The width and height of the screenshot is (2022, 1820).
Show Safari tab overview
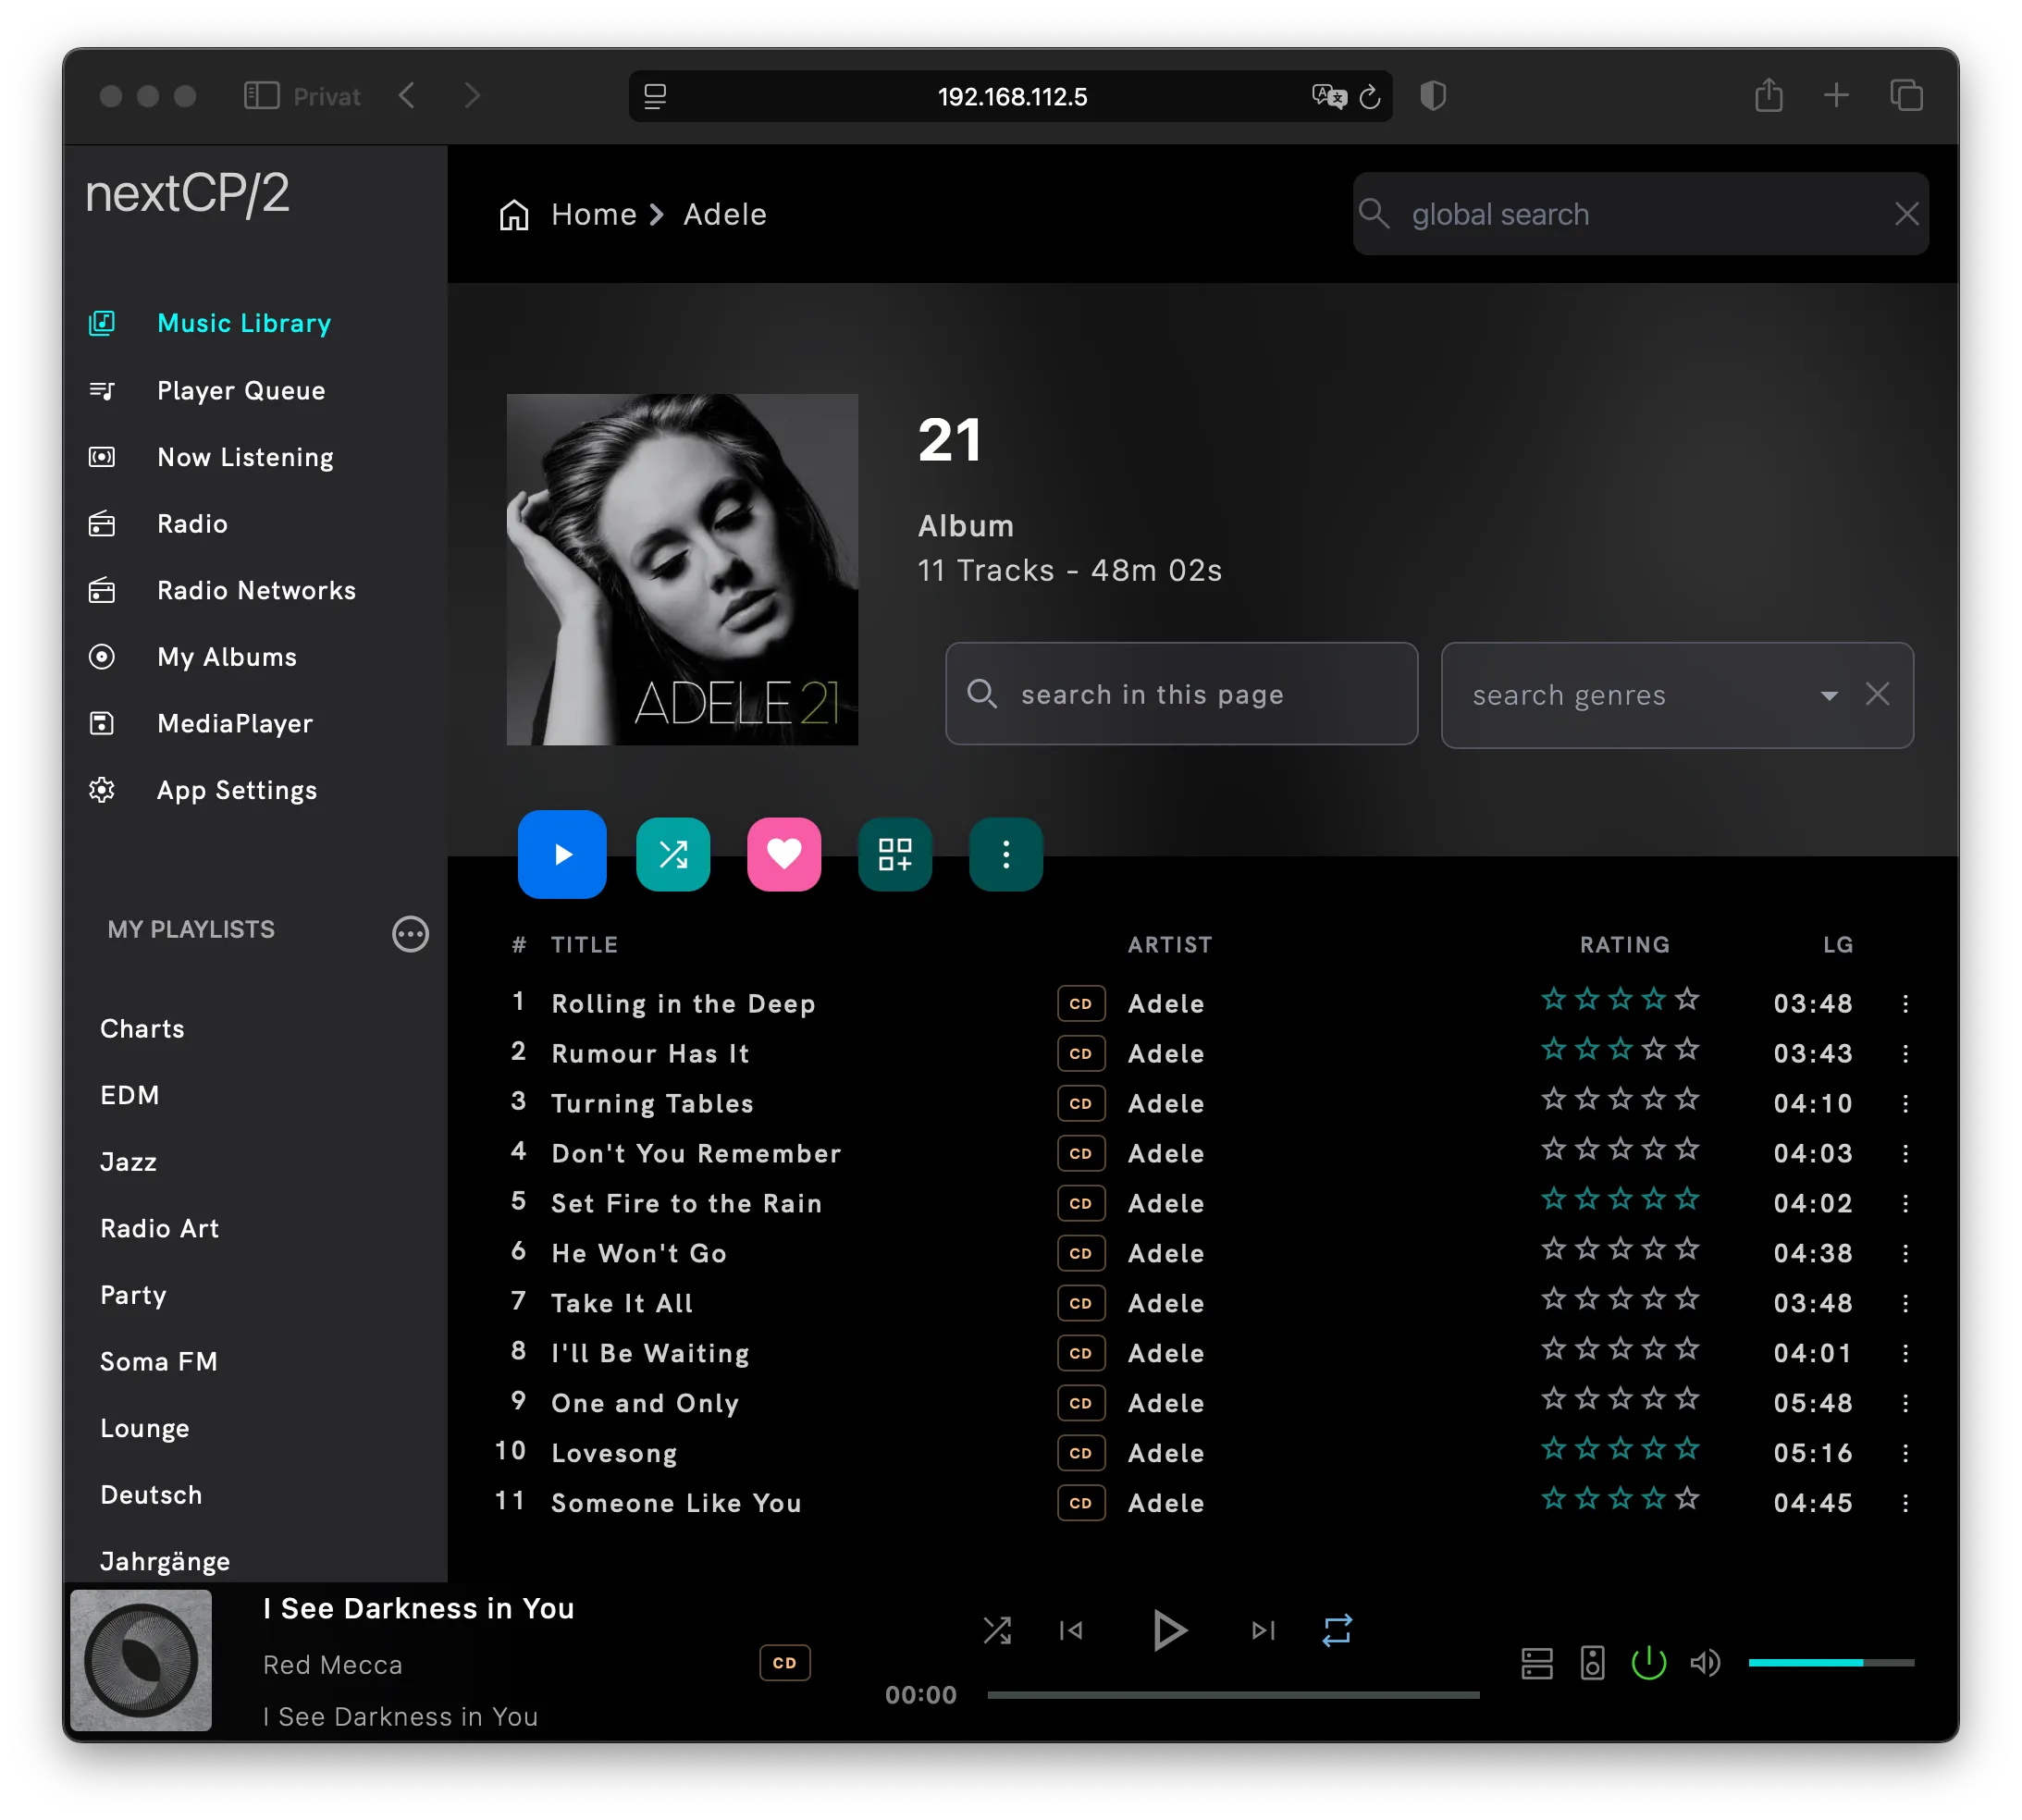(x=1906, y=96)
